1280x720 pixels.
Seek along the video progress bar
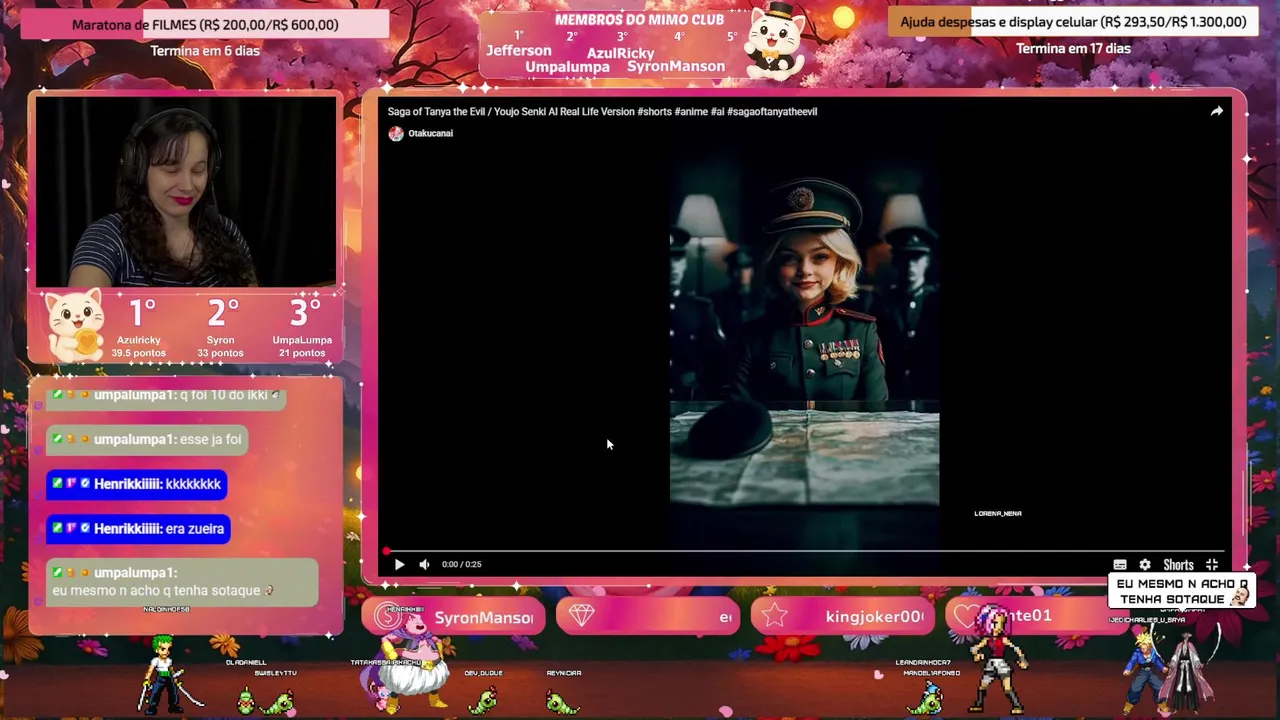[803, 551]
